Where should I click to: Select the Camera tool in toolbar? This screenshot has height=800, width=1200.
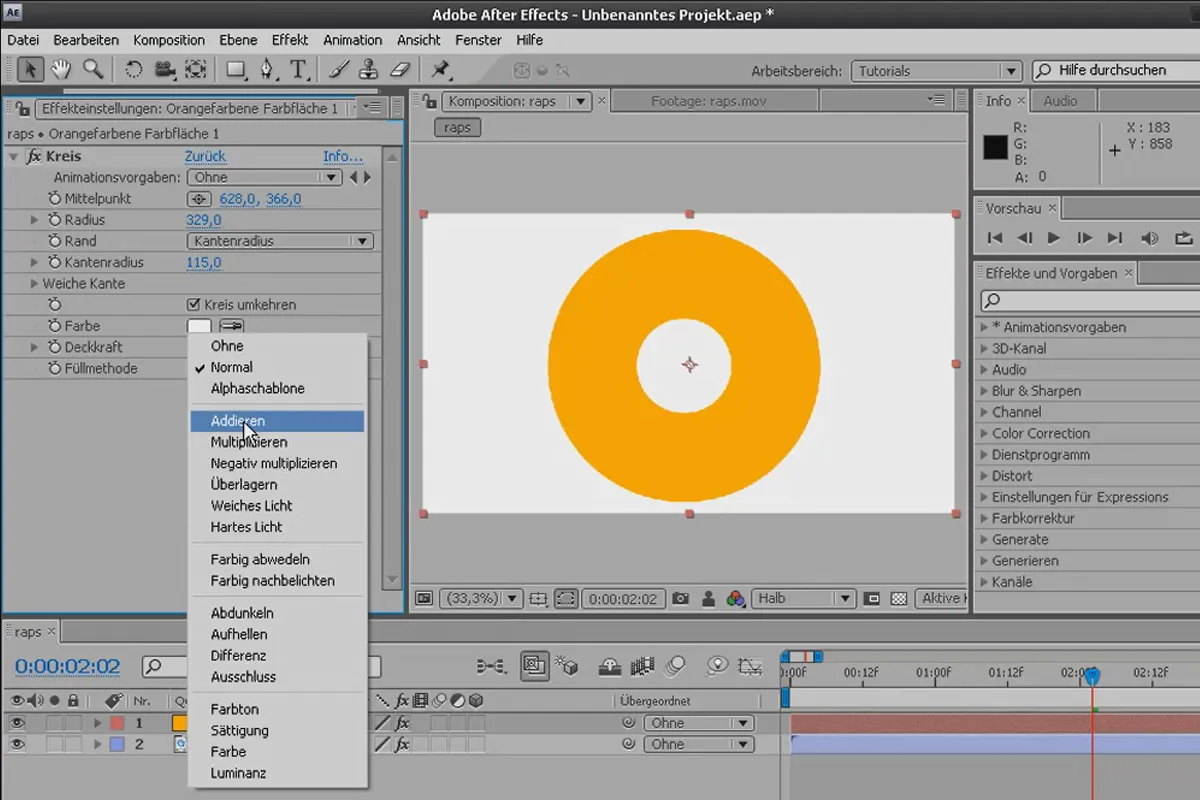[164, 69]
